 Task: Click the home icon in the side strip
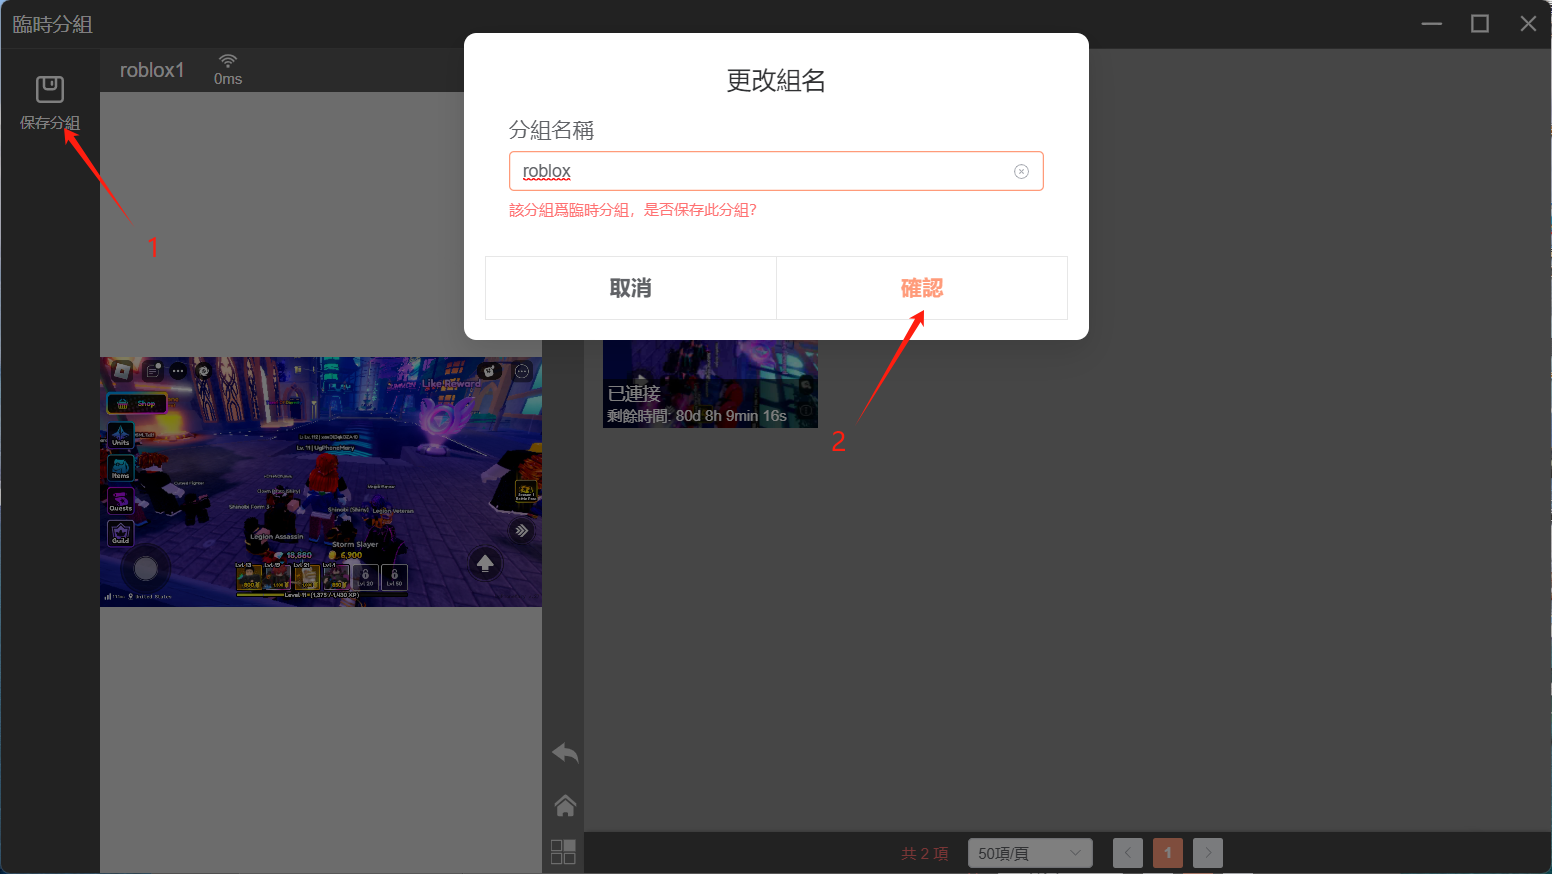point(565,805)
